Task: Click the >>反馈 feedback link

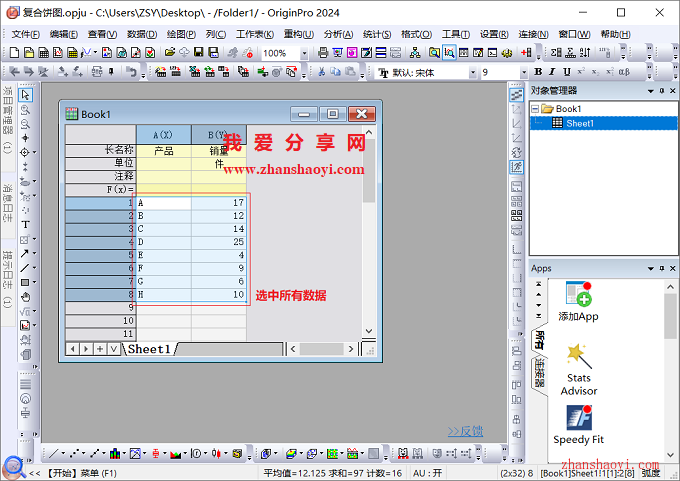Action: click(x=465, y=431)
